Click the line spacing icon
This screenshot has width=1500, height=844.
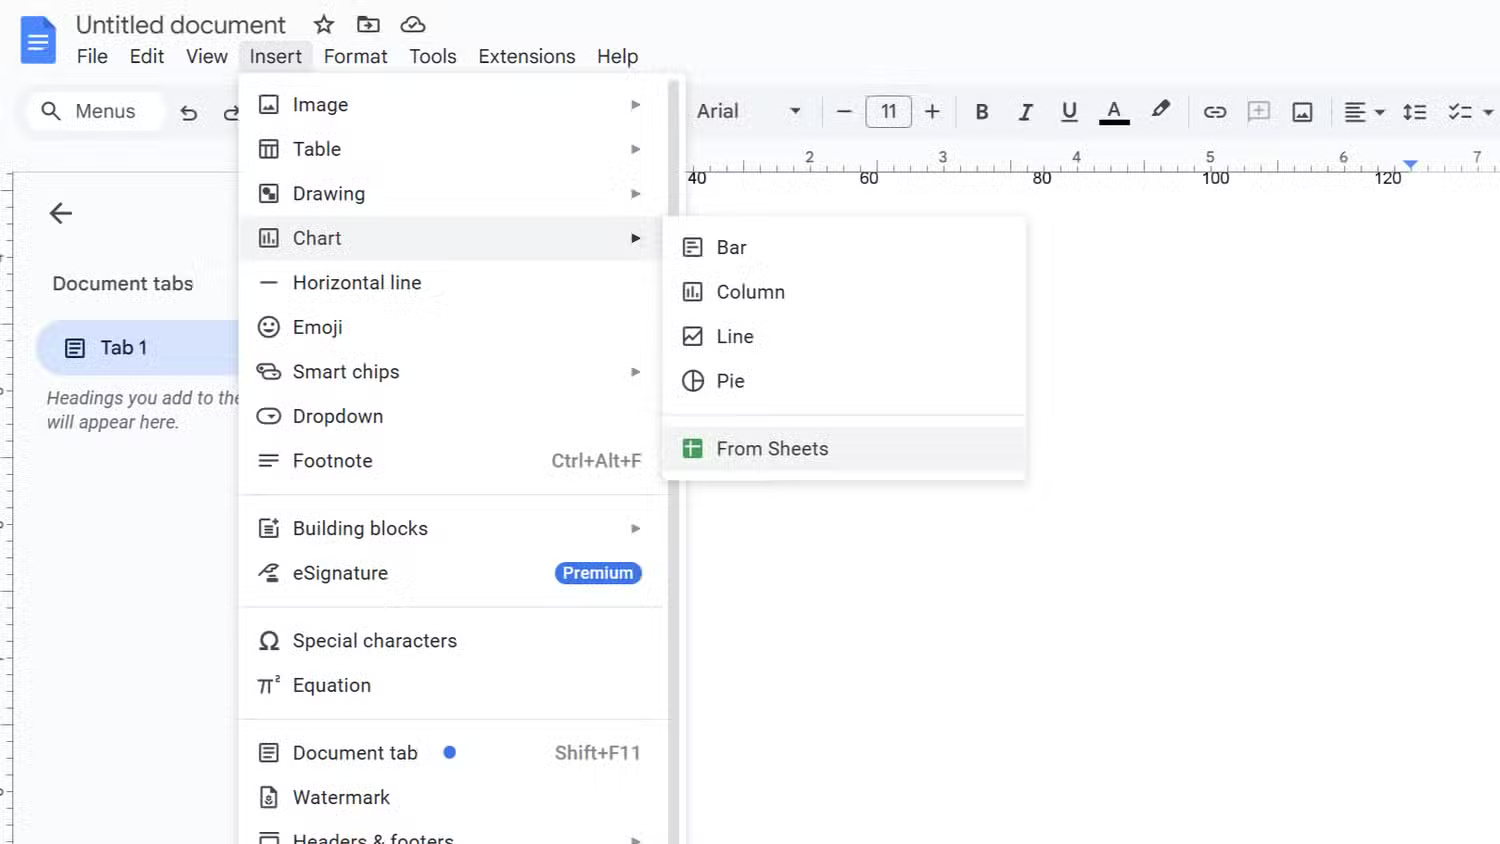[1414, 111]
